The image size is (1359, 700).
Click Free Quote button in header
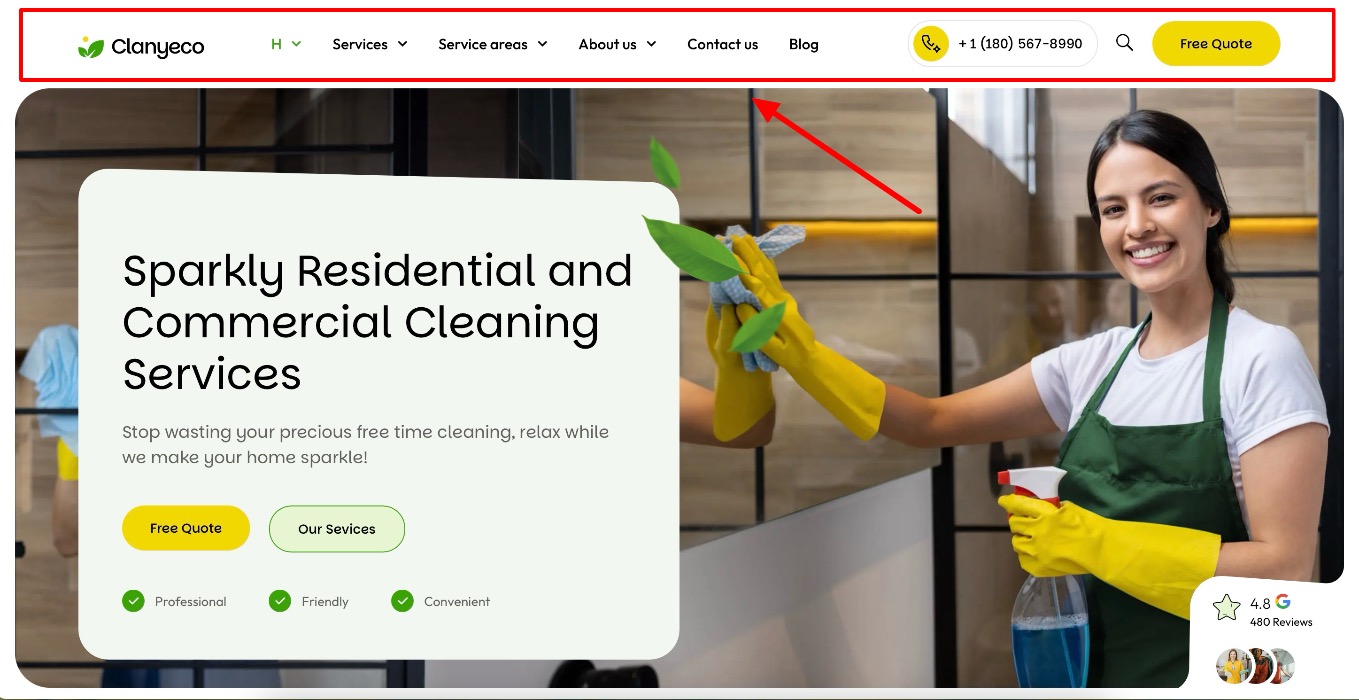tap(1216, 44)
